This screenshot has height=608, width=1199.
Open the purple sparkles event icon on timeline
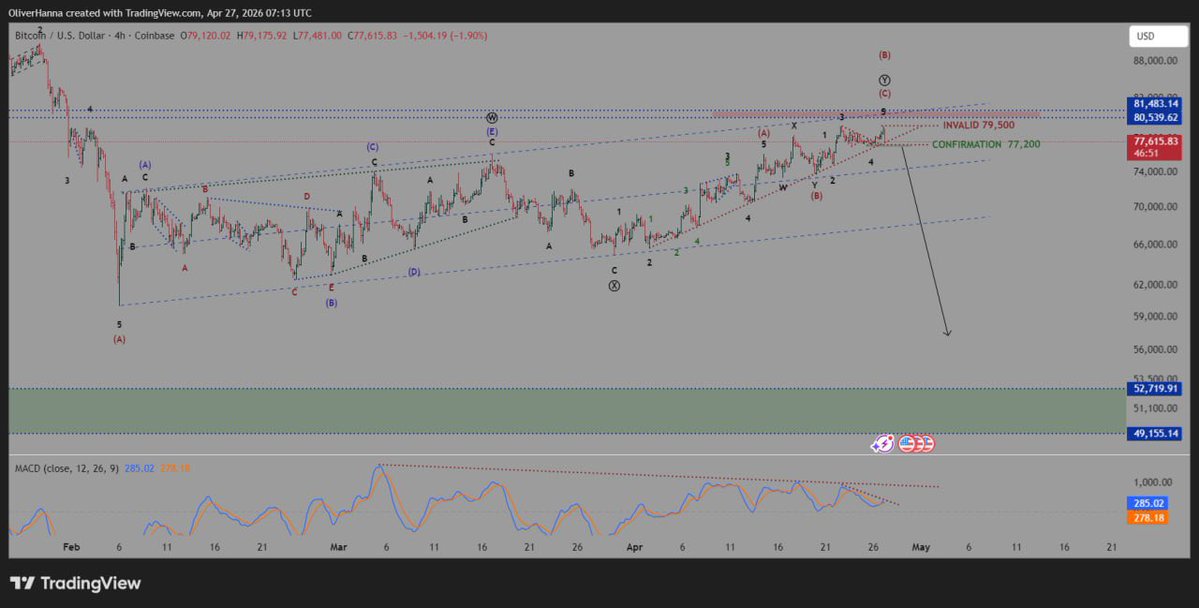click(x=882, y=443)
